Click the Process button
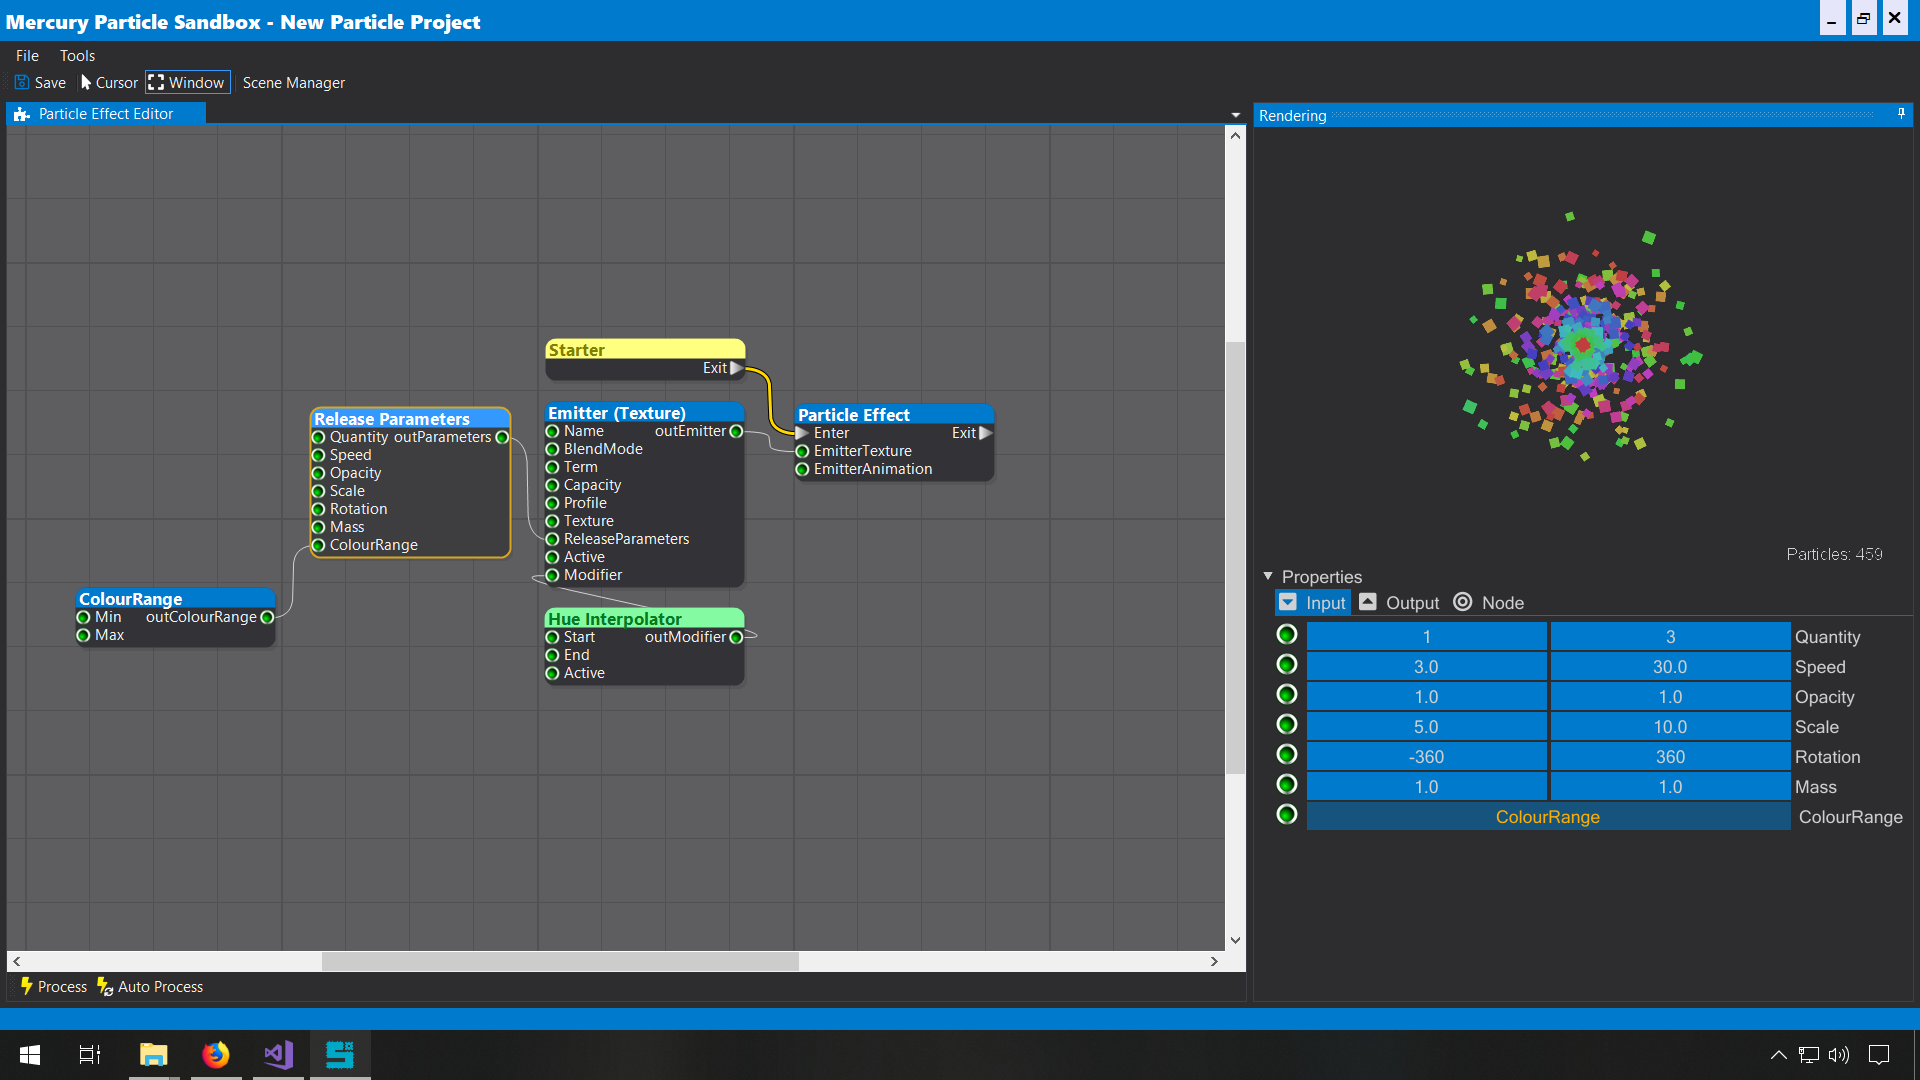 [54, 987]
